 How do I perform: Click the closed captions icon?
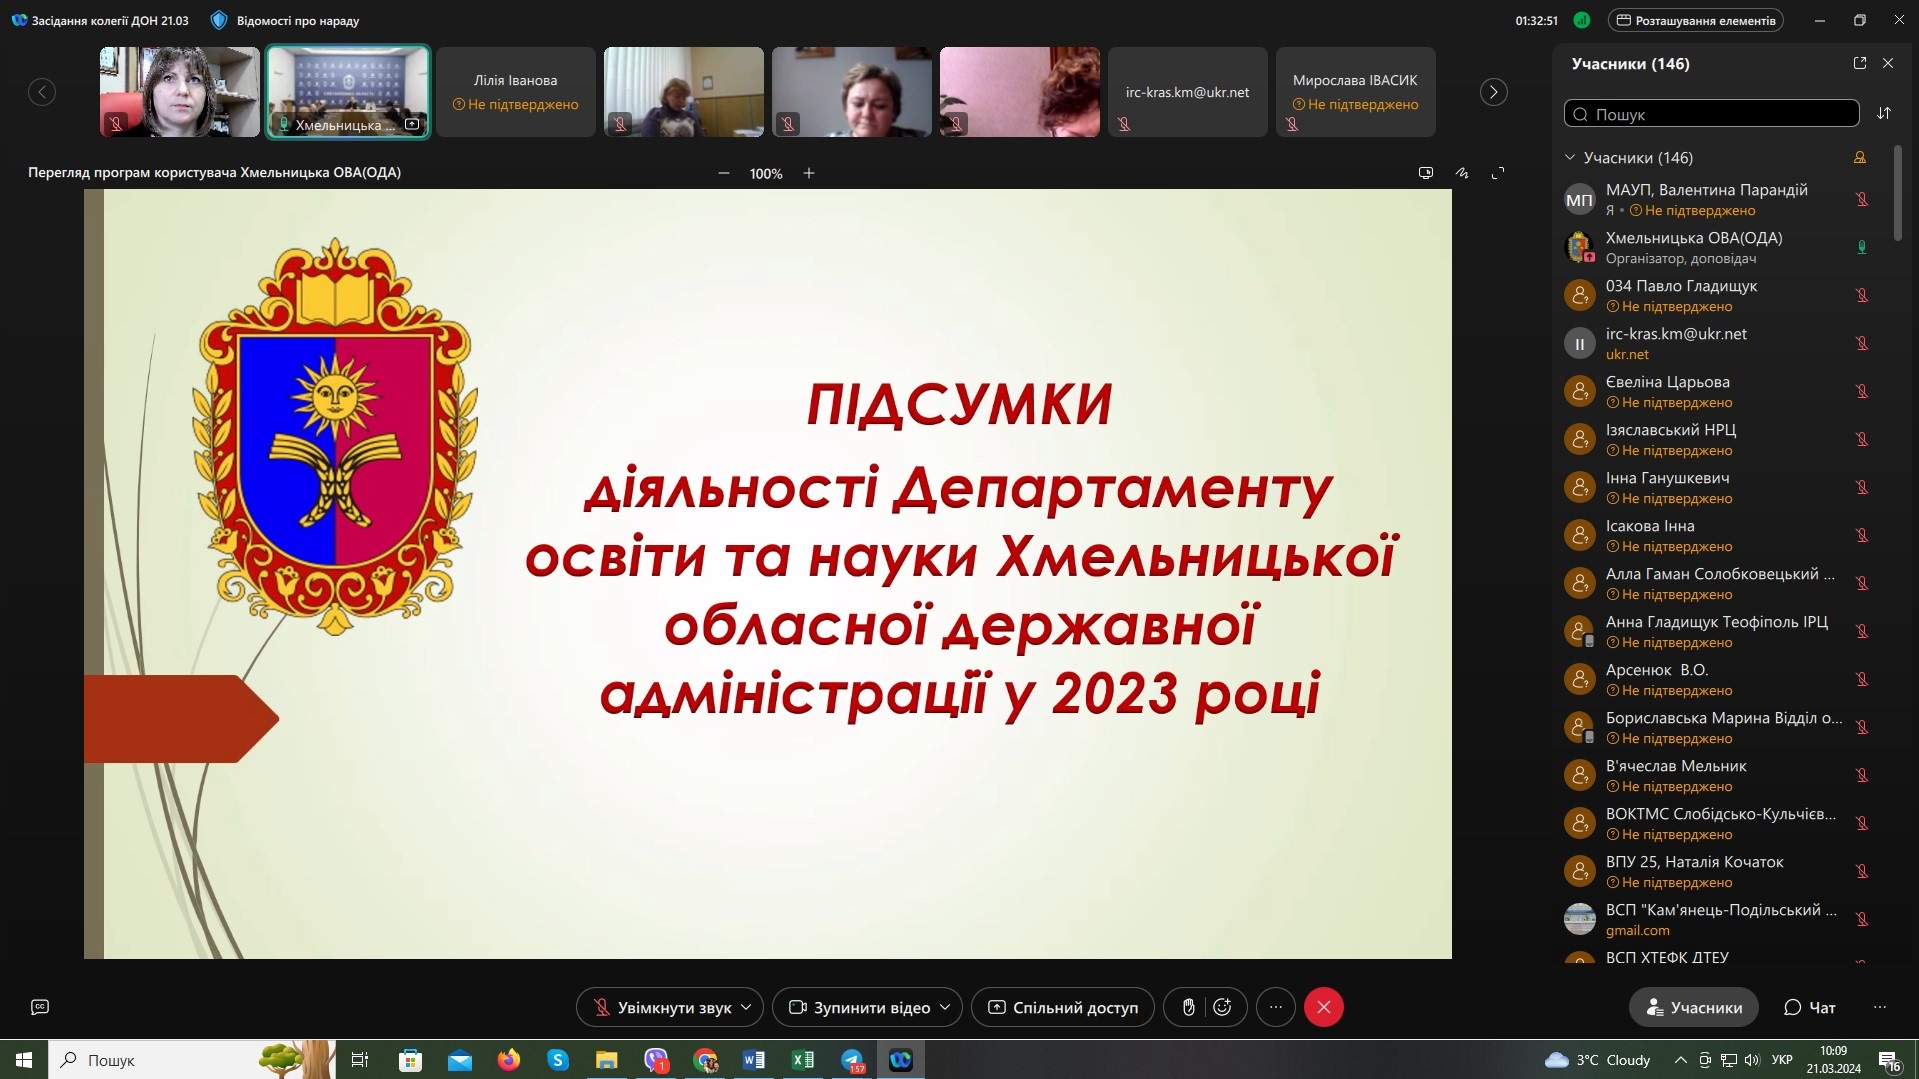coord(40,1007)
